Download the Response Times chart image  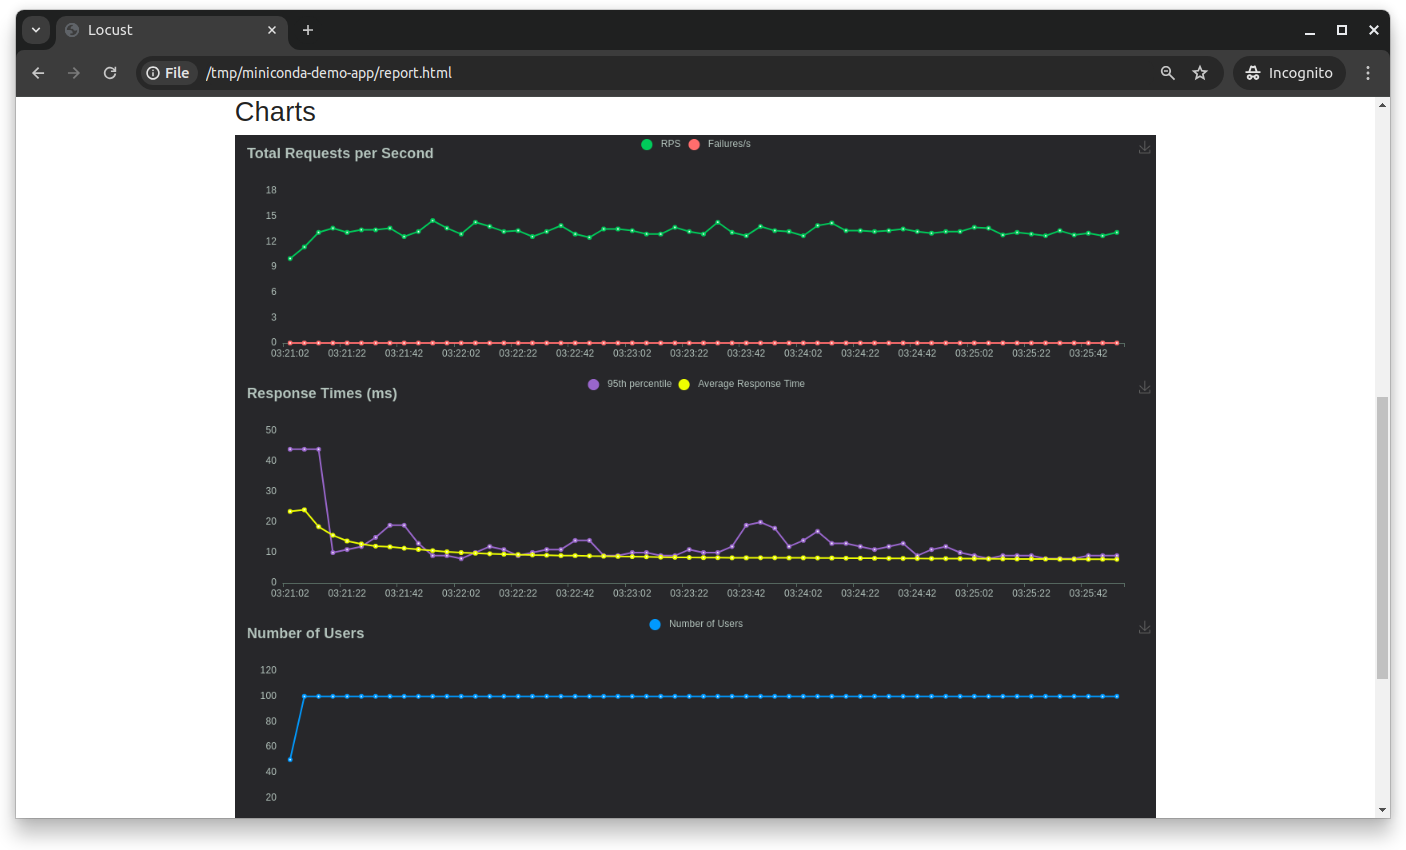(x=1144, y=388)
